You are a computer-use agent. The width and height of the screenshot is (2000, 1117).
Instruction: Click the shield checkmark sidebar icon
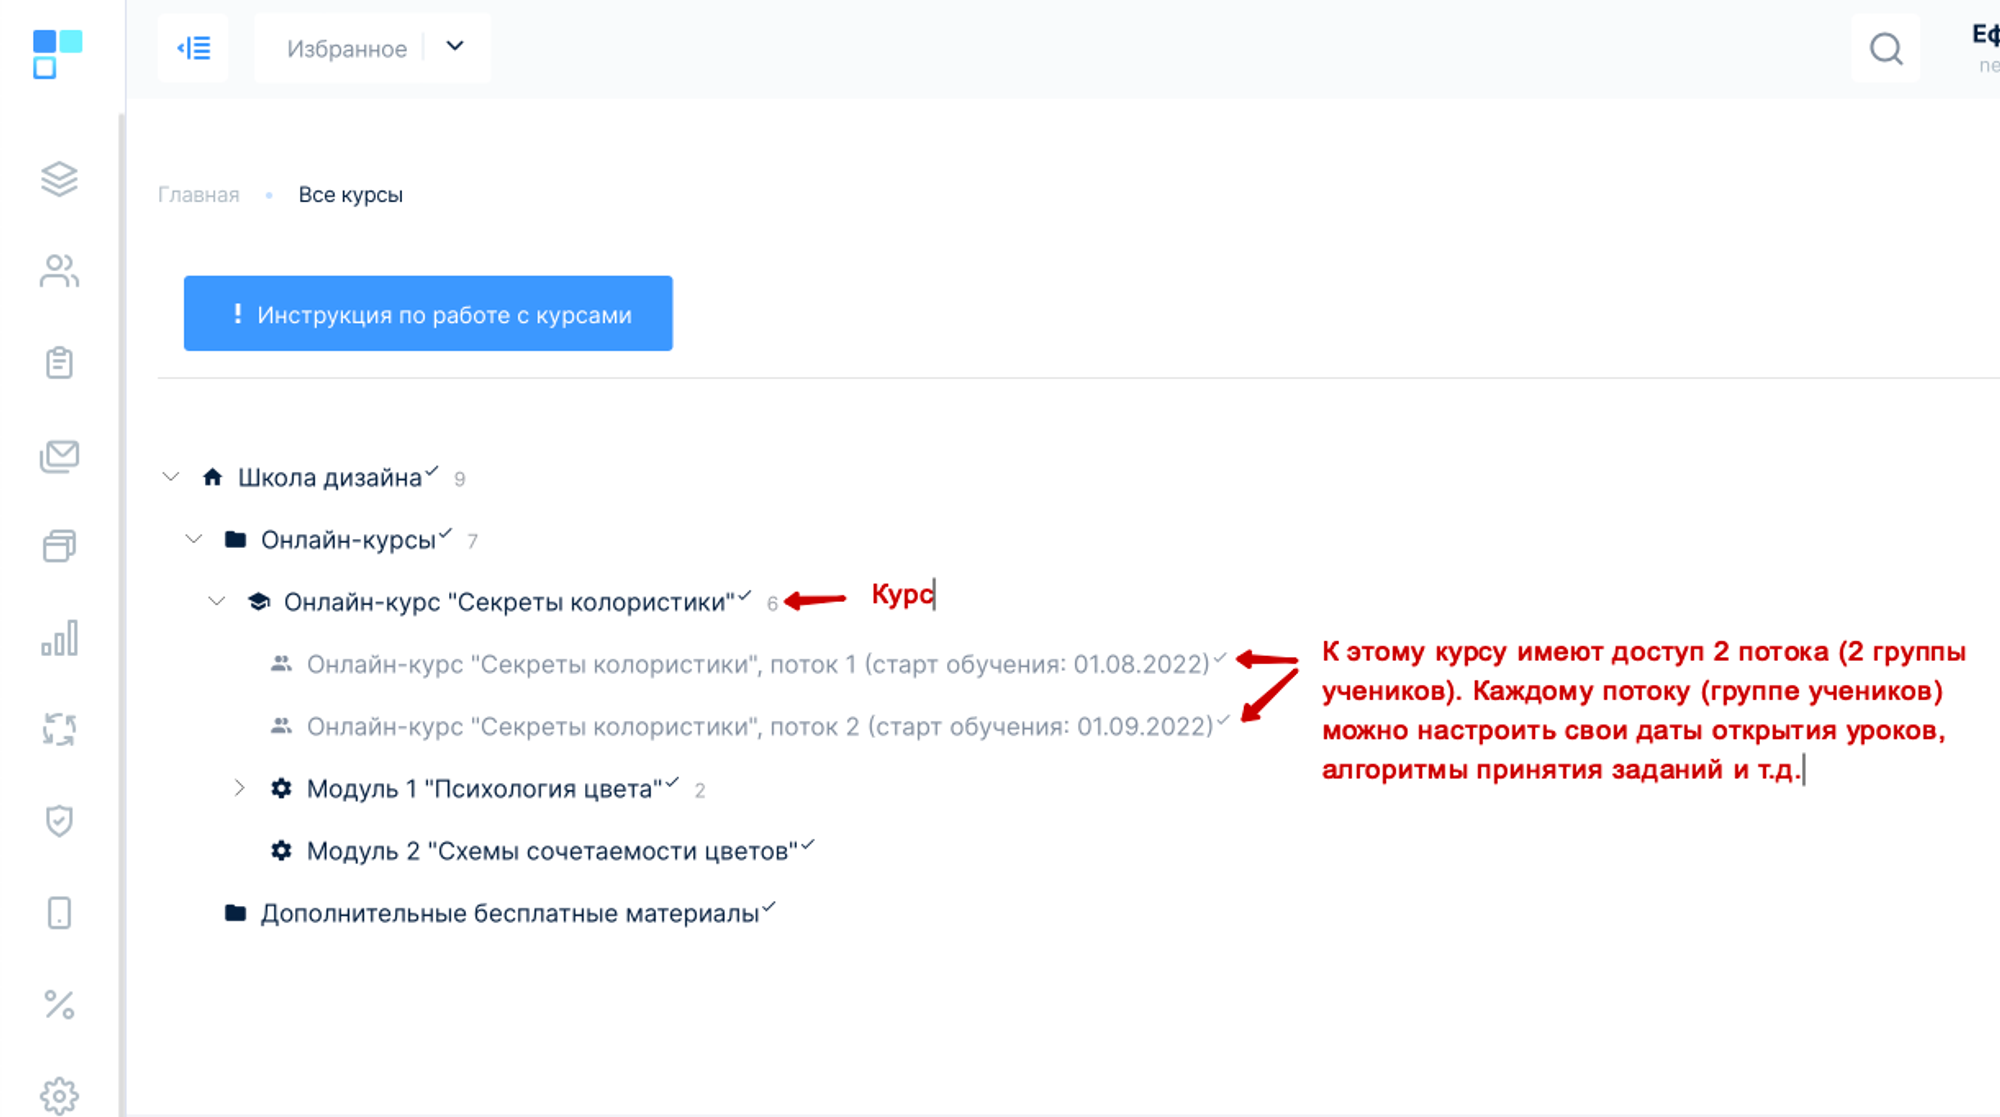[59, 821]
